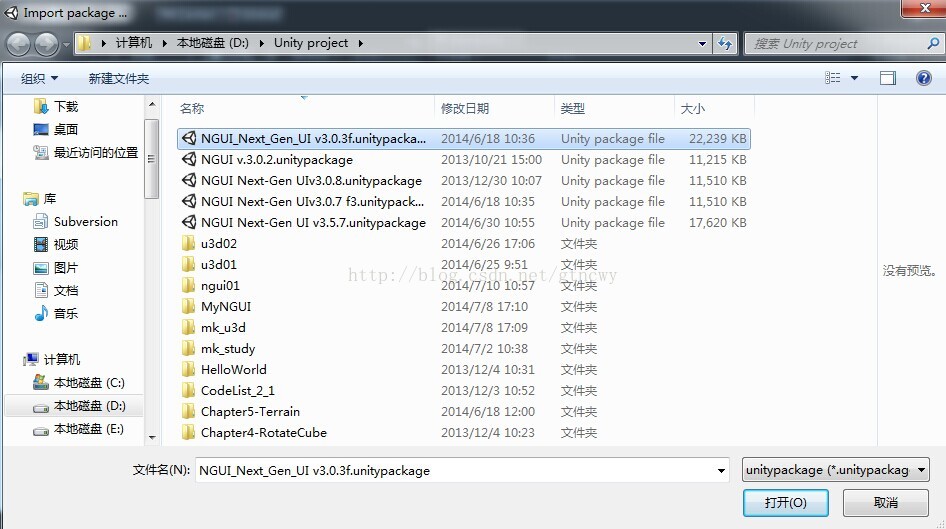Image resolution: width=946 pixels, height=529 pixels.
Task: Expand arrow after 计算机 breadcrumb
Action: coord(164,43)
